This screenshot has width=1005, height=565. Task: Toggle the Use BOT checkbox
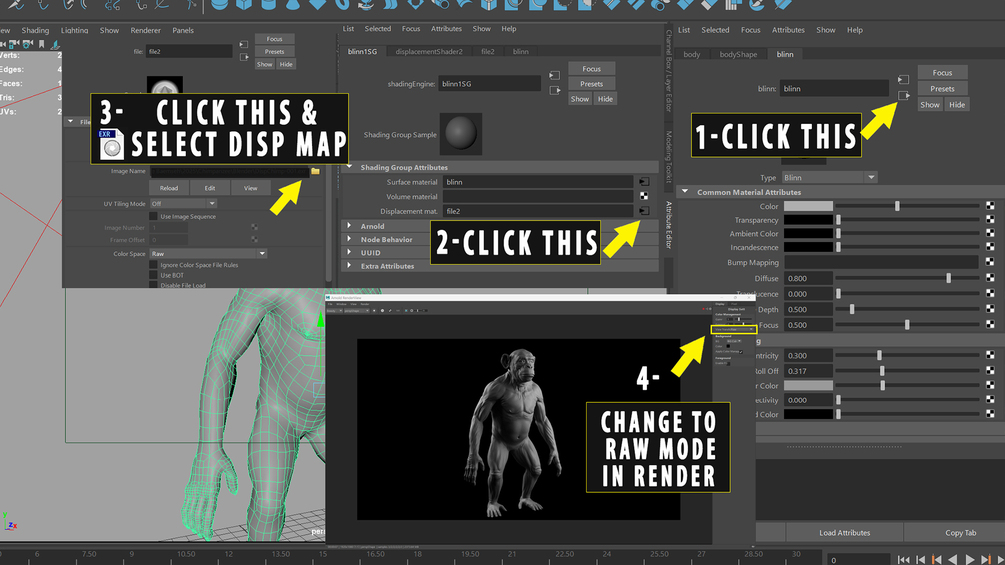[x=153, y=275]
